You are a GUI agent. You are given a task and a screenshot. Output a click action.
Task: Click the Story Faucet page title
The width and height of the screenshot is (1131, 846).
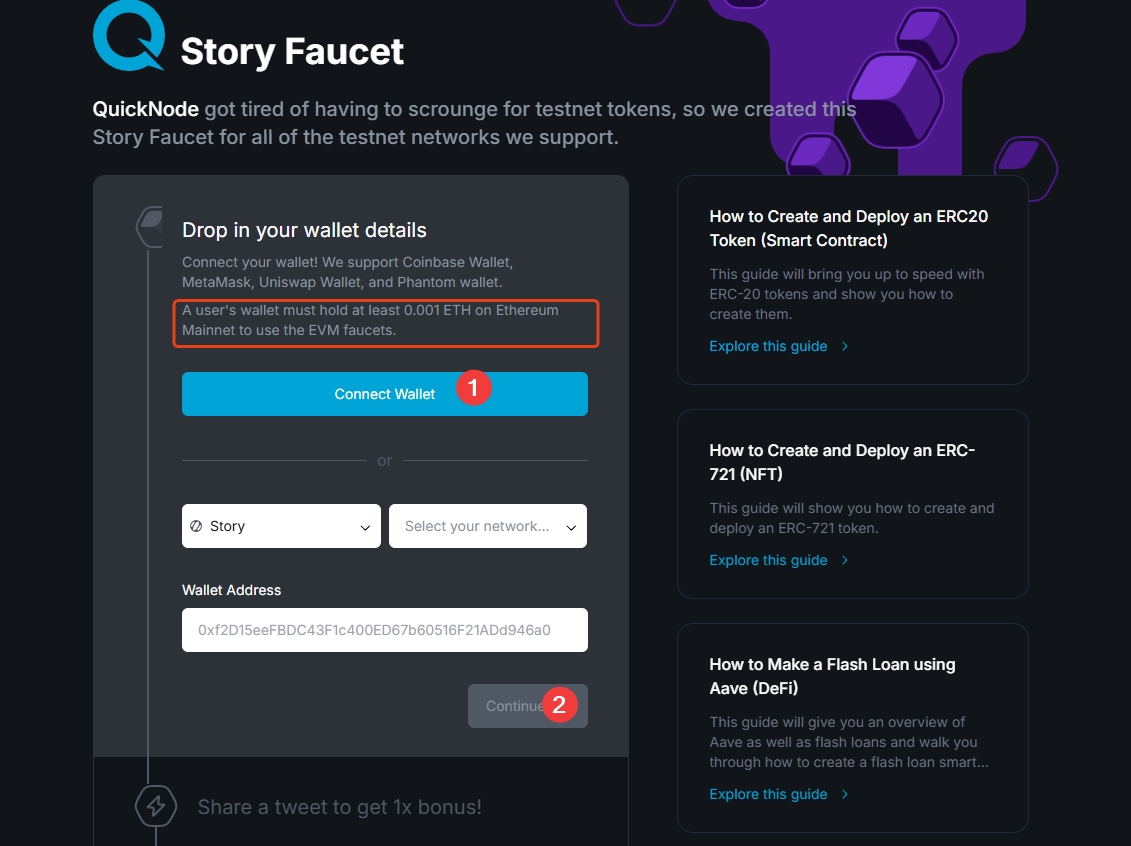(x=292, y=51)
